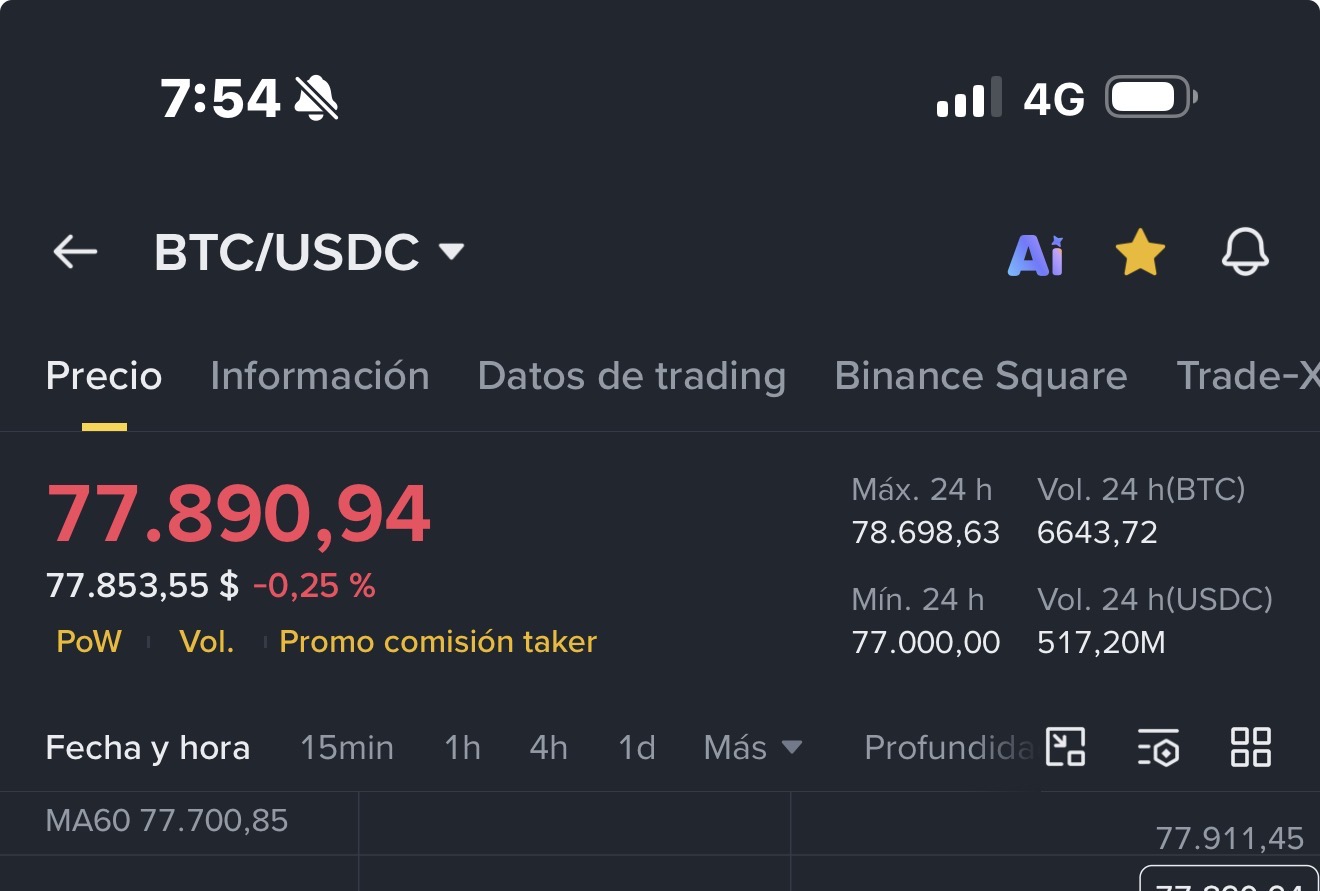This screenshot has height=891, width=1320.
Task: Open the grid layout icon
Action: [x=1250, y=747]
